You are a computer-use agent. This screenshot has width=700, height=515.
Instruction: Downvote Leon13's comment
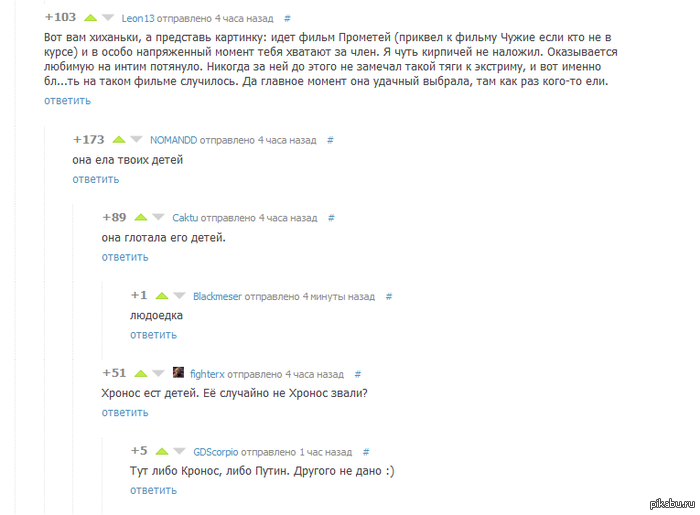click(108, 18)
